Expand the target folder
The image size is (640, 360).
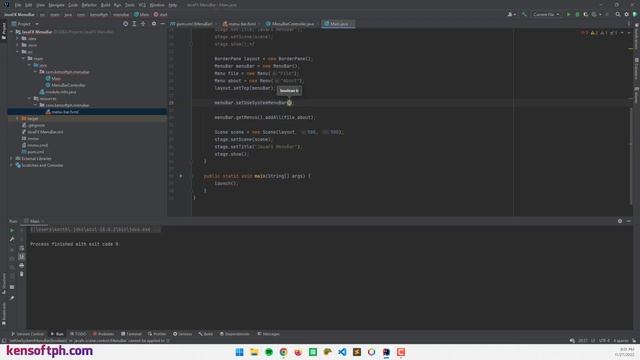click(17, 118)
